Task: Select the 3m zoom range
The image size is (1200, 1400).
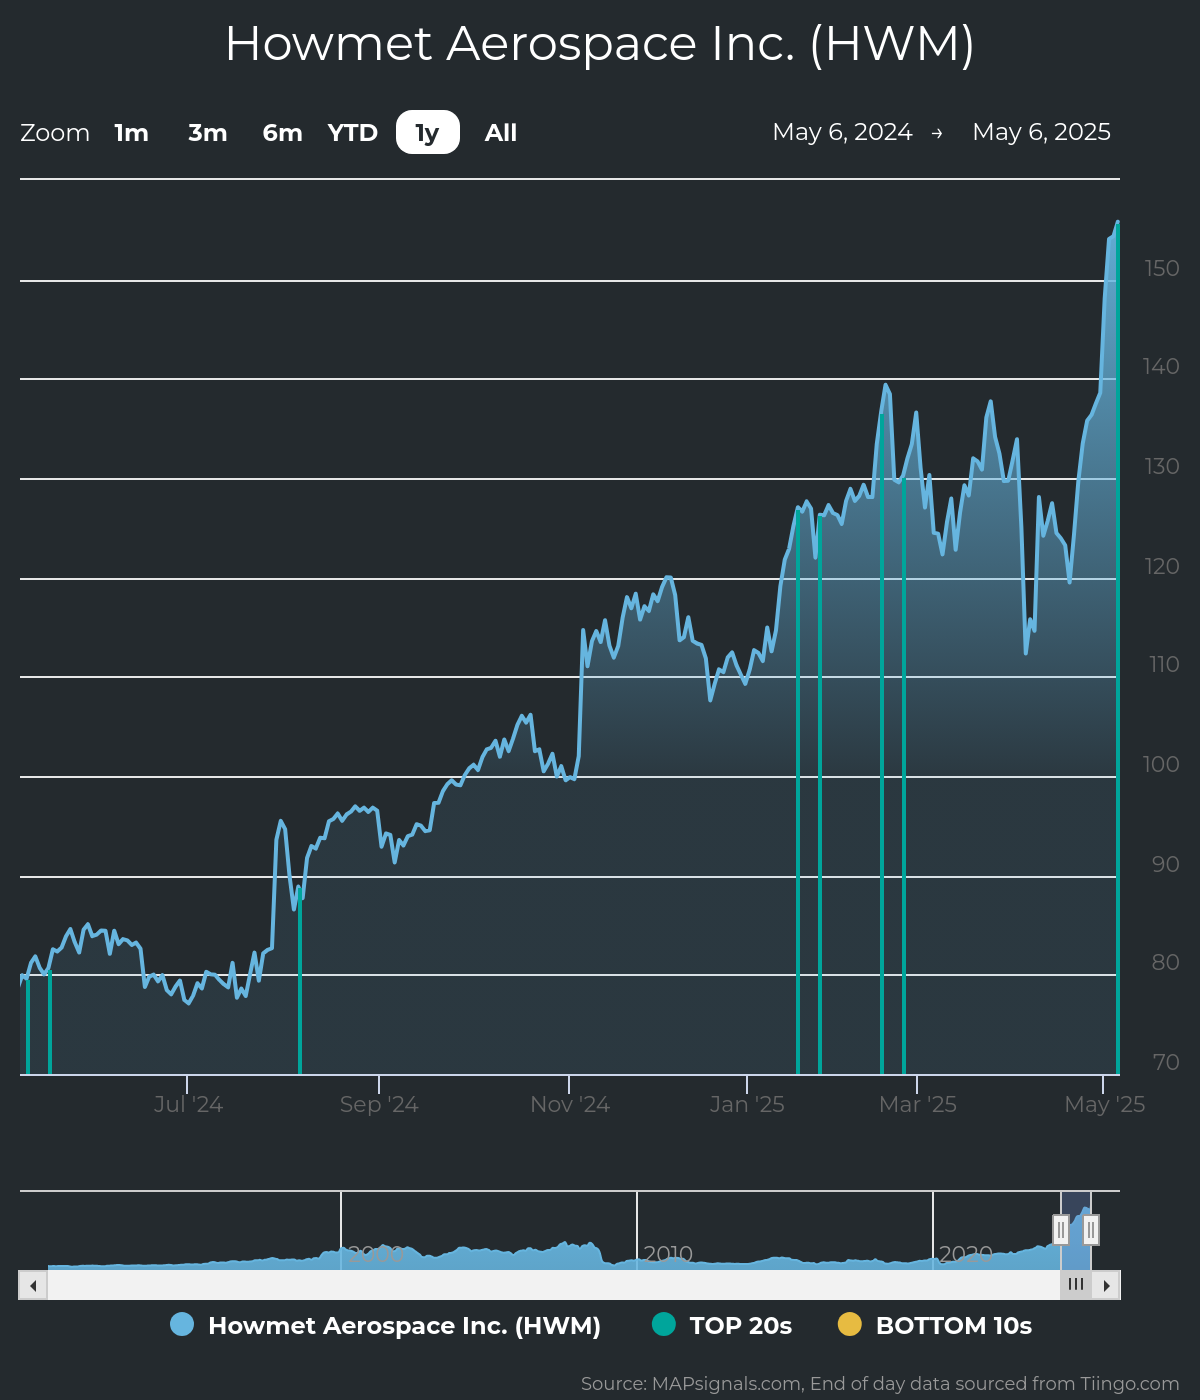Action: click(208, 132)
